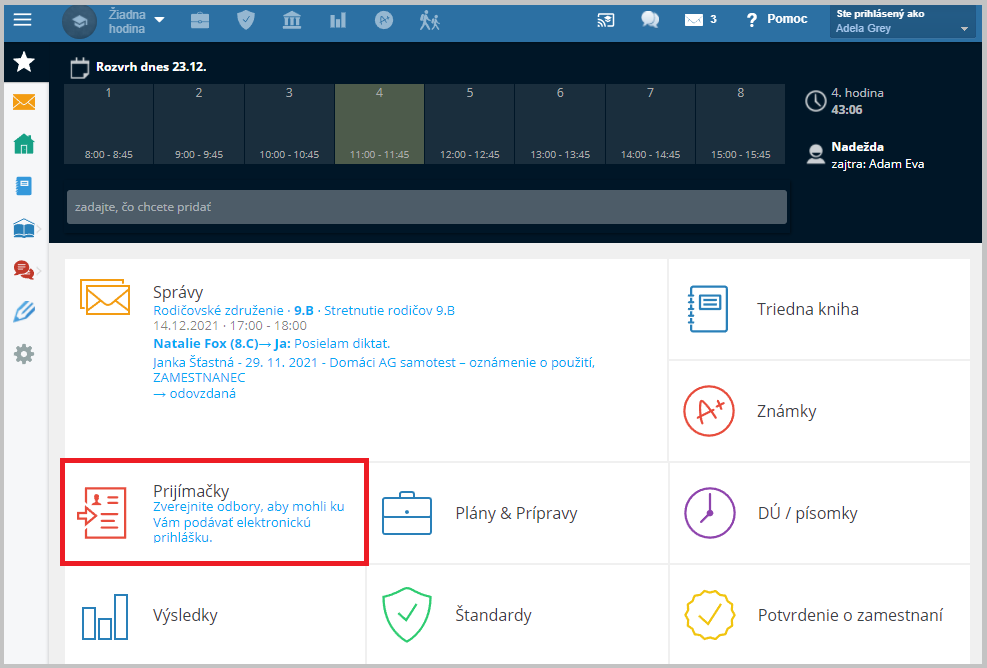Viewport: 987px width, 668px height.
Task: Select timetable period 6 at 13:00 - 13:45
Action: pos(560,124)
